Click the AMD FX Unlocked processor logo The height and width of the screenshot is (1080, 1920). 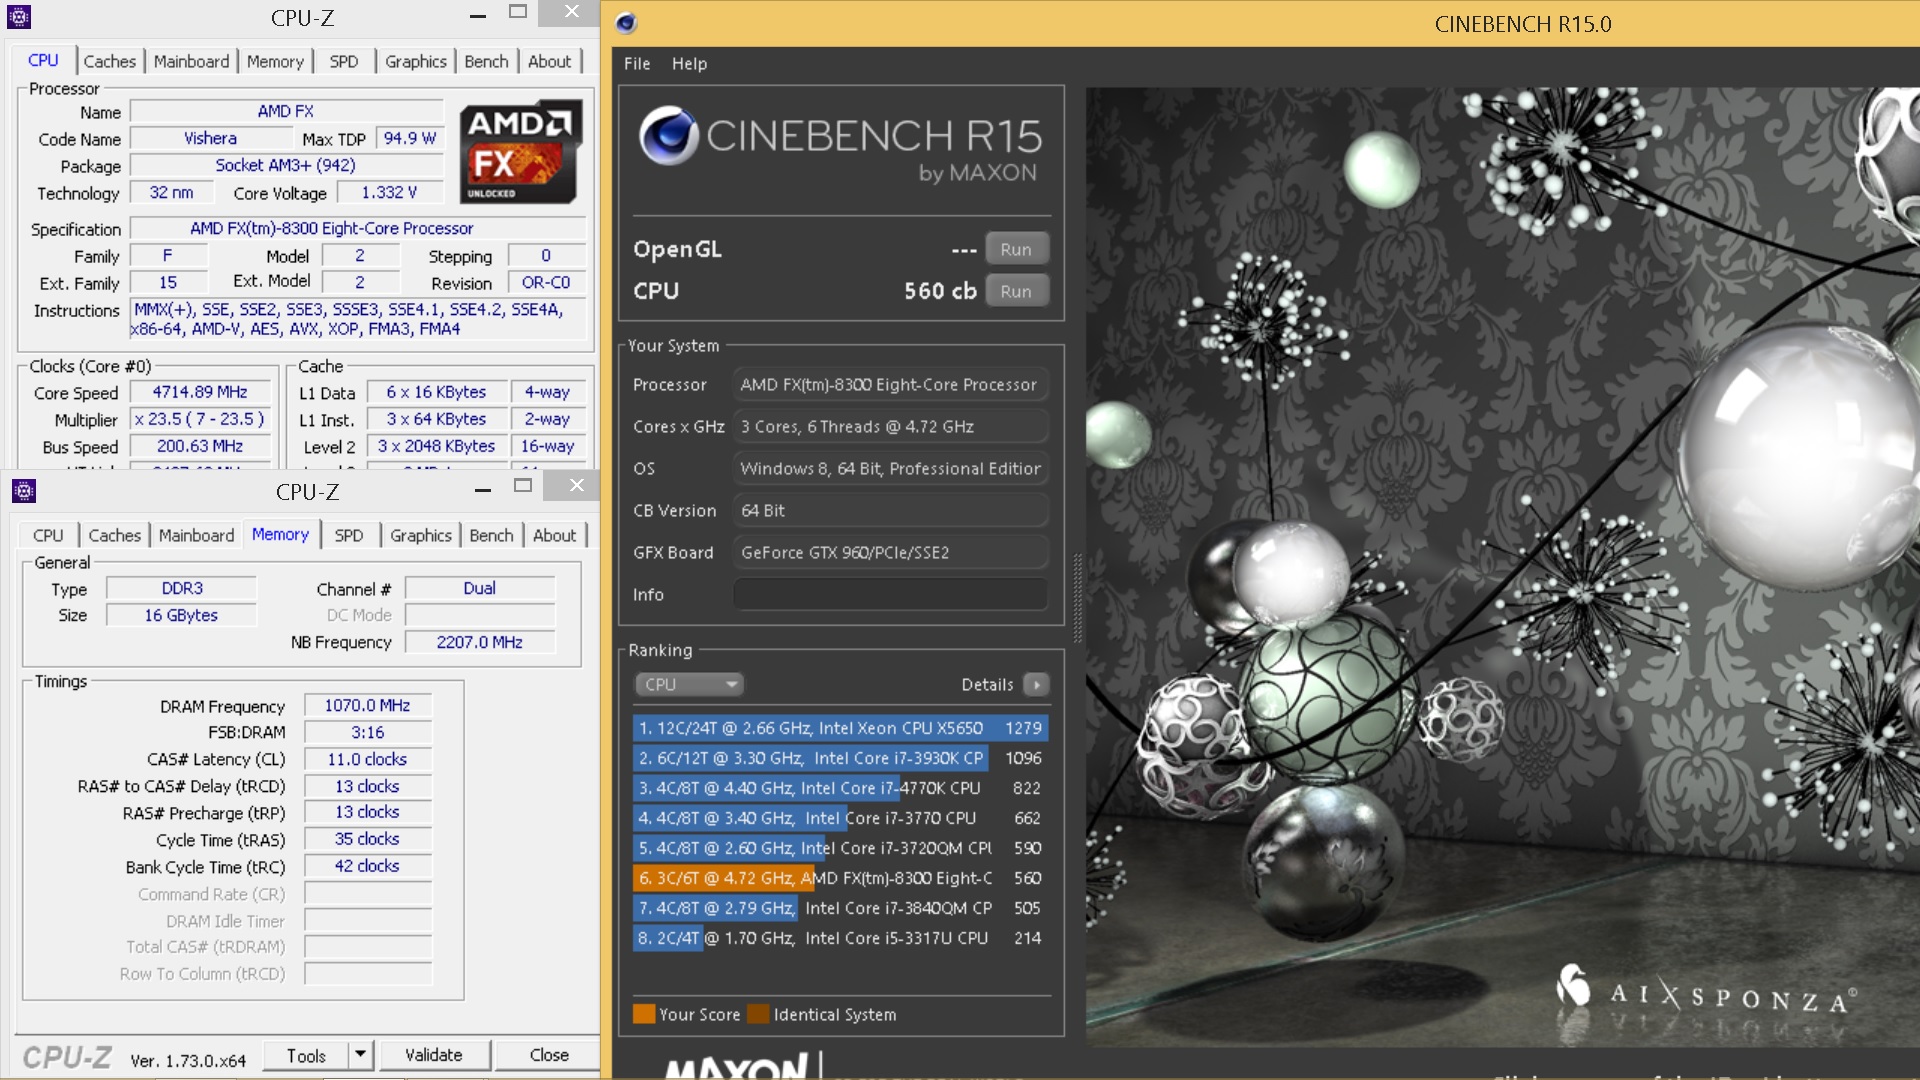pyautogui.click(x=521, y=151)
